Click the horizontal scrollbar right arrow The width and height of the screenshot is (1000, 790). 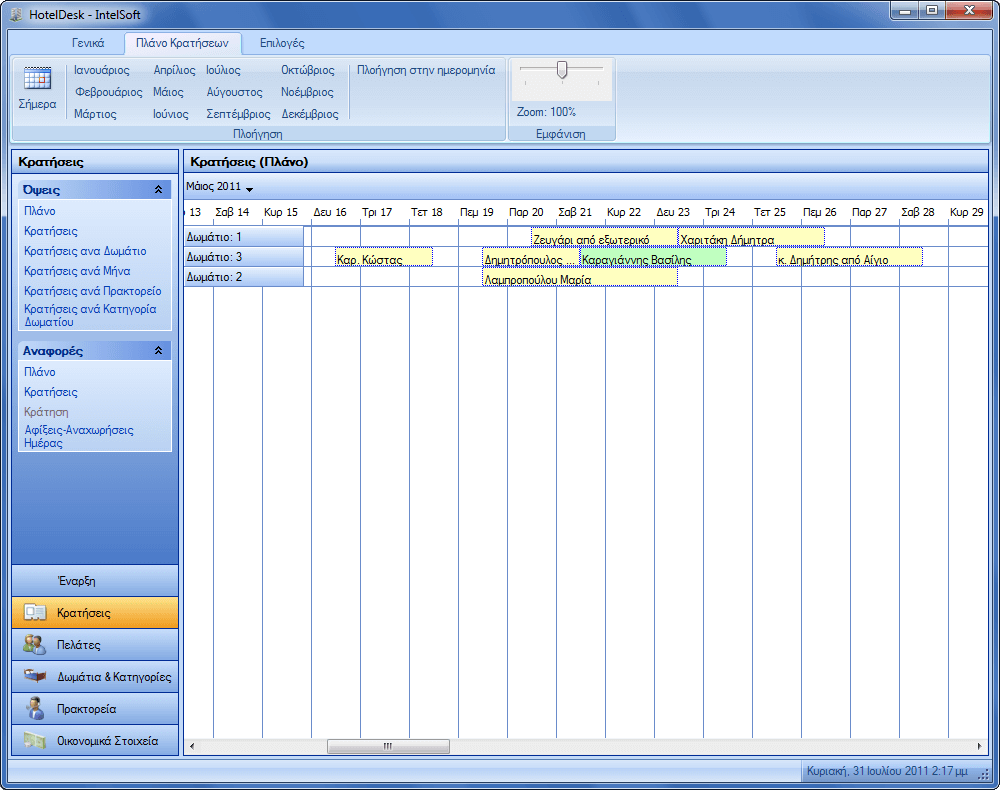pos(981,746)
